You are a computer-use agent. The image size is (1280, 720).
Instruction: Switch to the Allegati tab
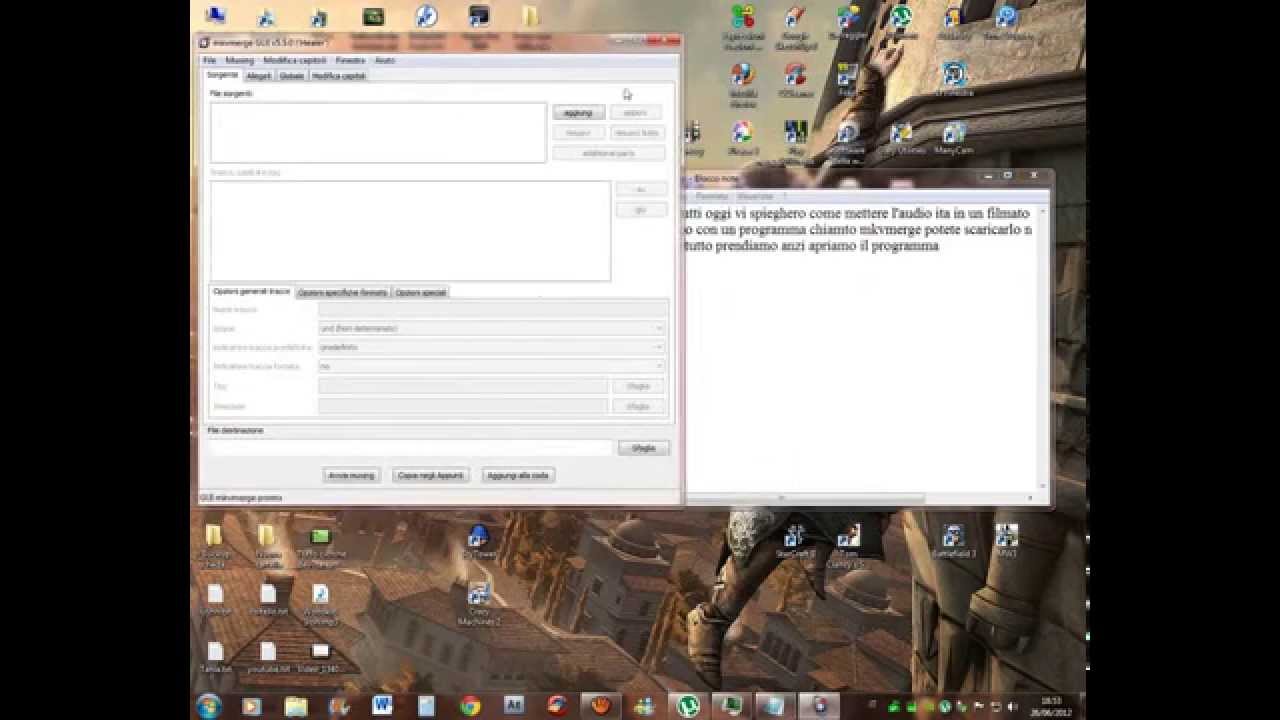click(259, 76)
